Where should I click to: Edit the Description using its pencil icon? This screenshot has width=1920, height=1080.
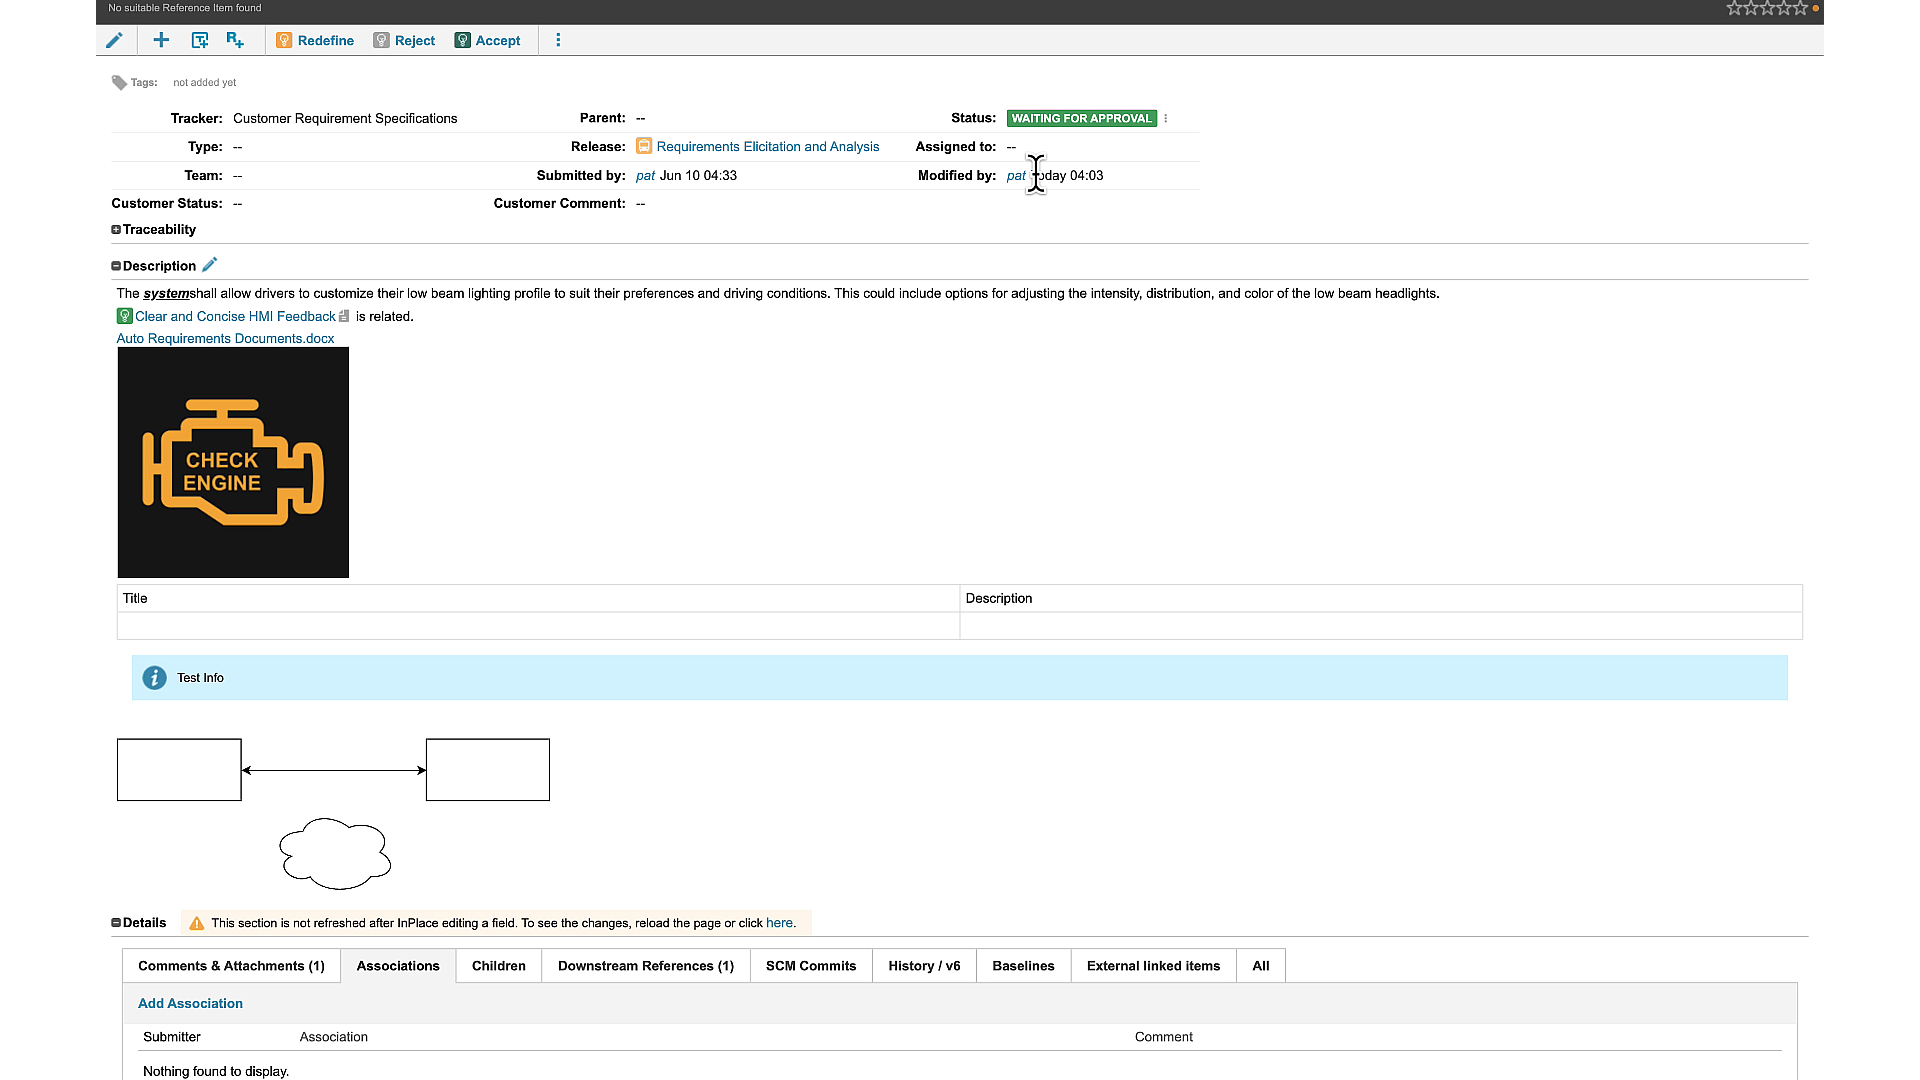point(210,264)
